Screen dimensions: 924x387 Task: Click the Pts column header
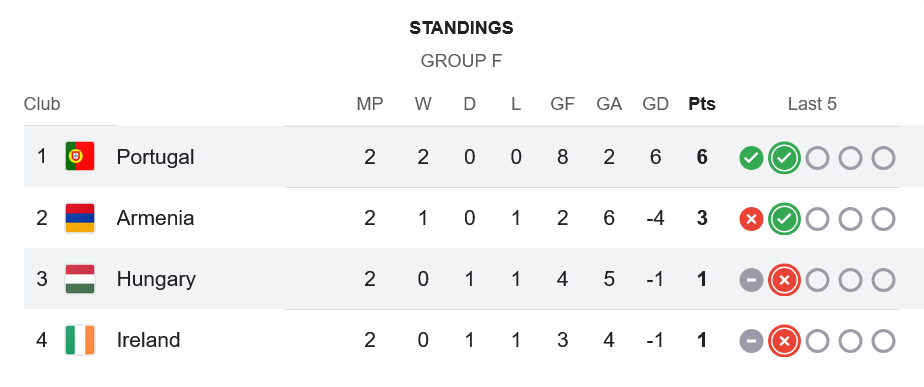point(702,104)
